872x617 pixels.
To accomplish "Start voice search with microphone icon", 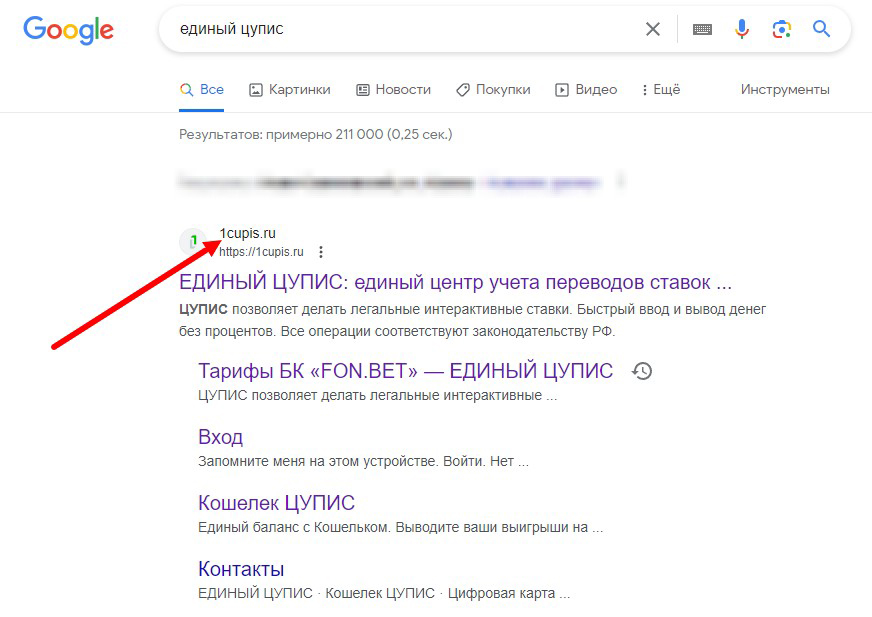I will coord(742,29).
